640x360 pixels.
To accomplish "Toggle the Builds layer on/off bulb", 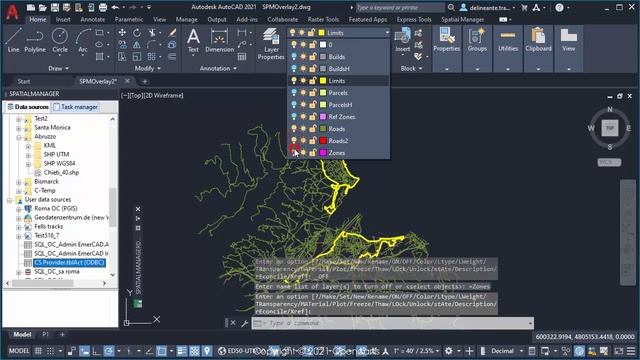I will pyautogui.click(x=294, y=57).
